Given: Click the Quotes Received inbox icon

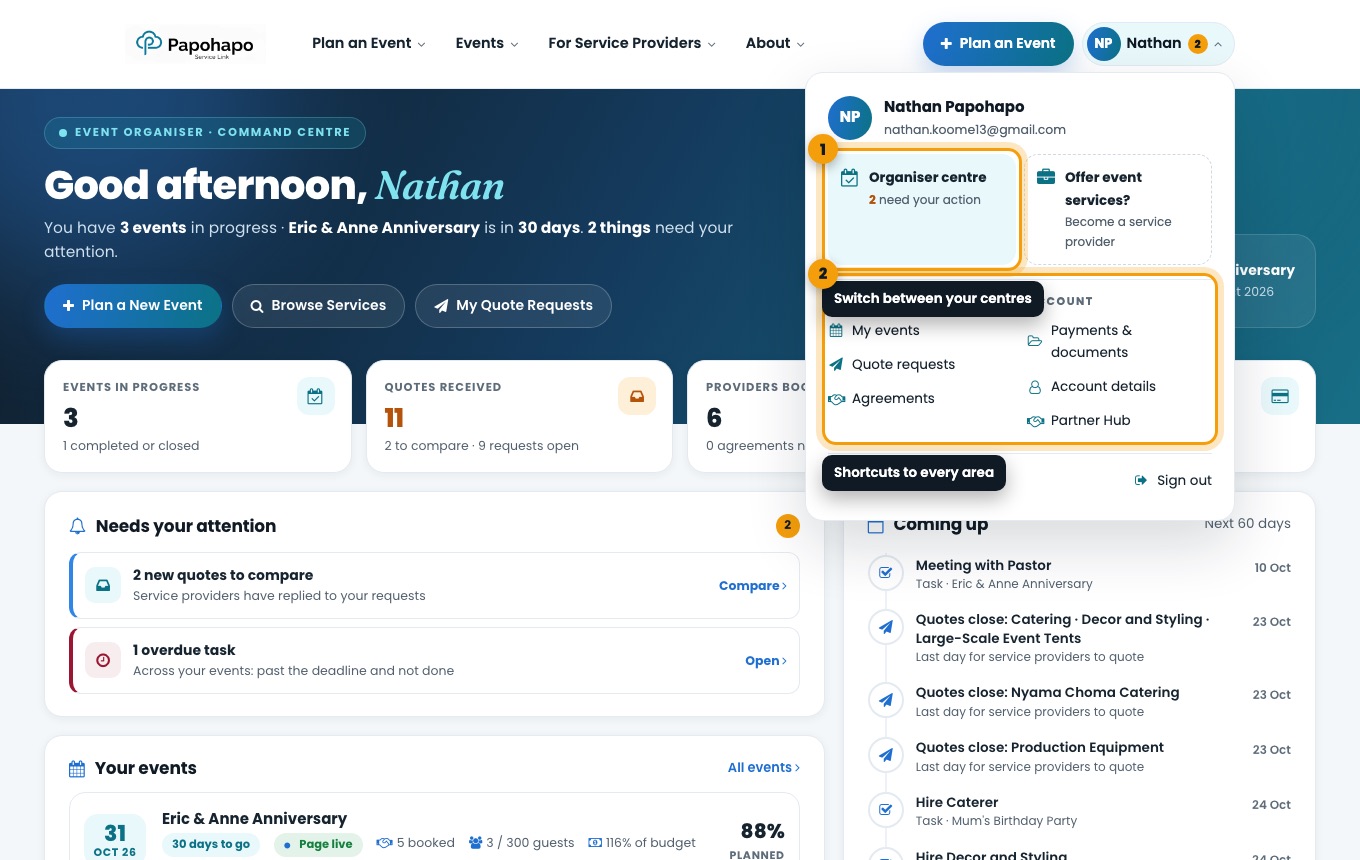Looking at the screenshot, I should point(637,397).
